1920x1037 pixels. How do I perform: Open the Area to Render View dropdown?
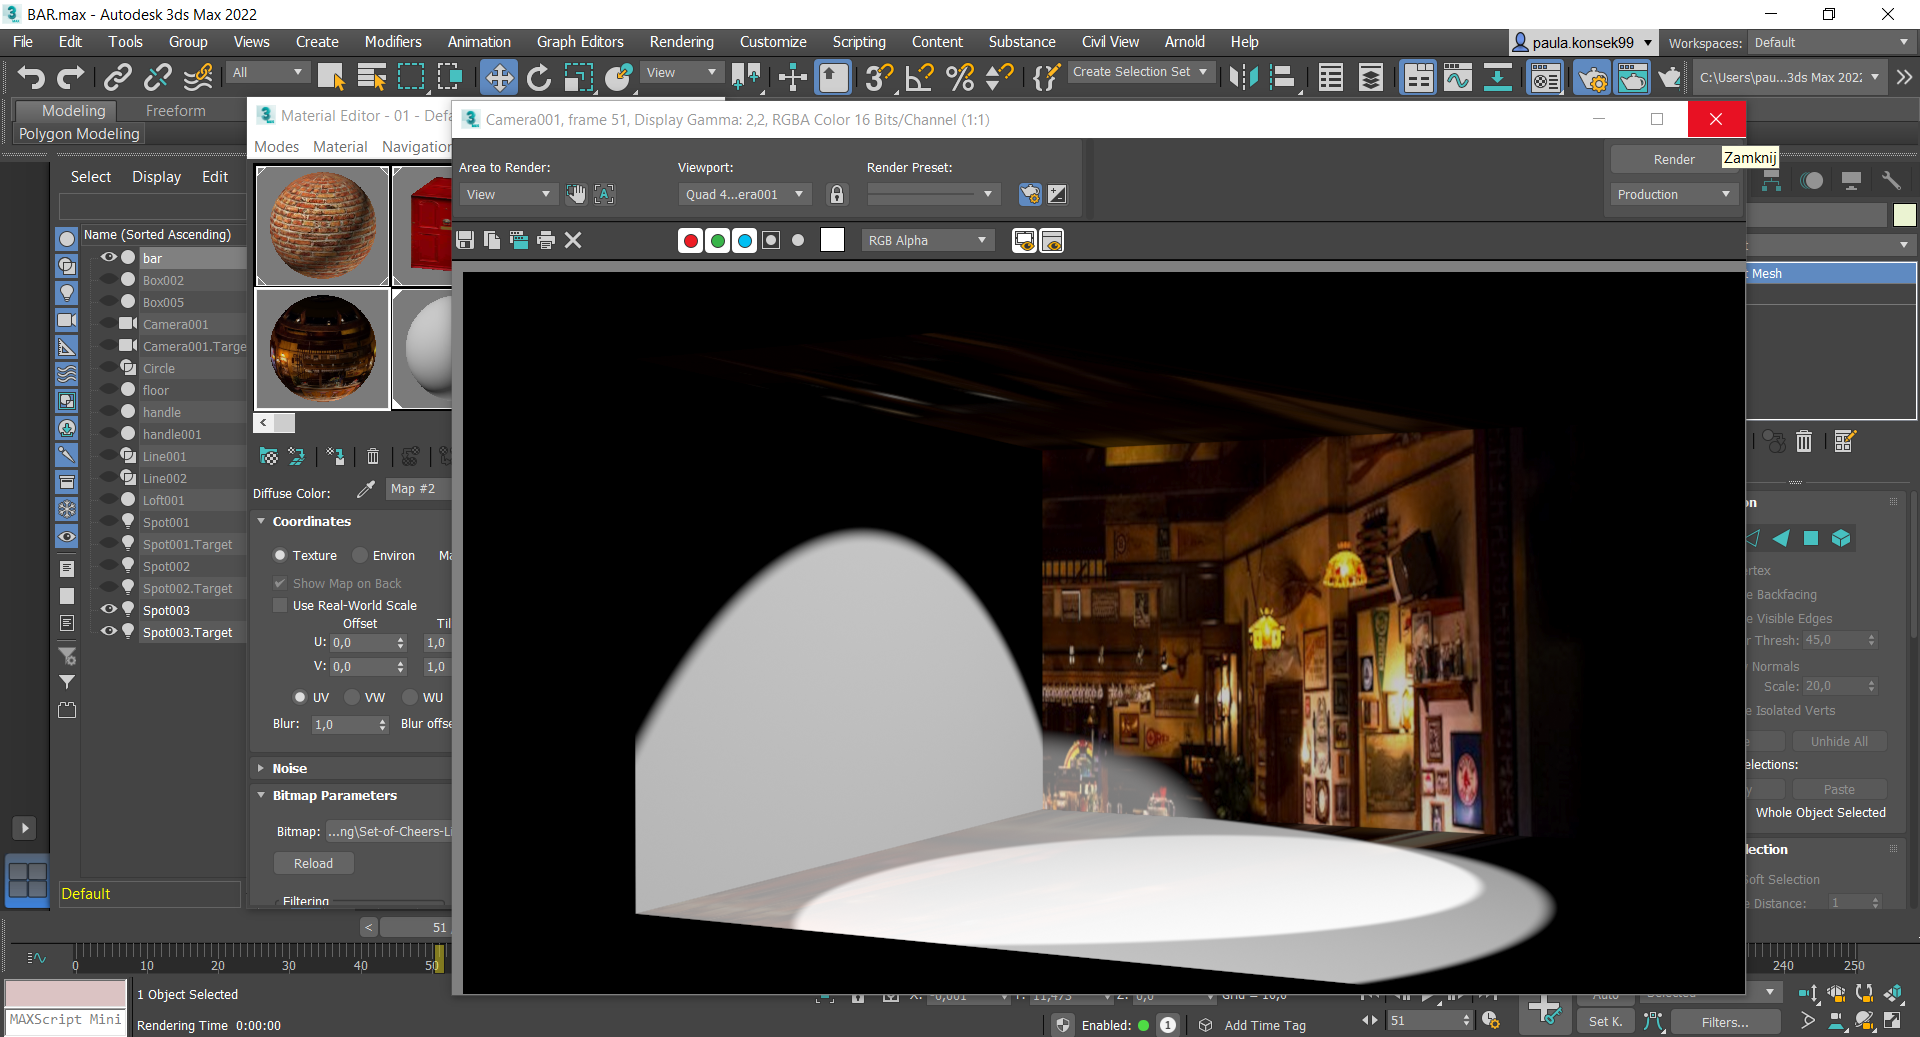tap(508, 194)
